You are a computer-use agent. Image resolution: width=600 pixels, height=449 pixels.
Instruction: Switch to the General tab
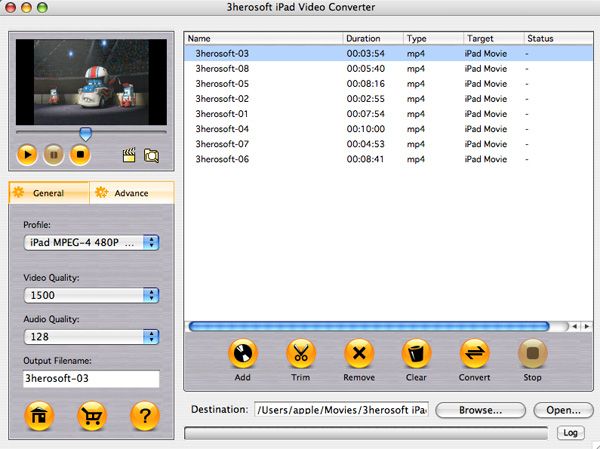click(x=49, y=193)
